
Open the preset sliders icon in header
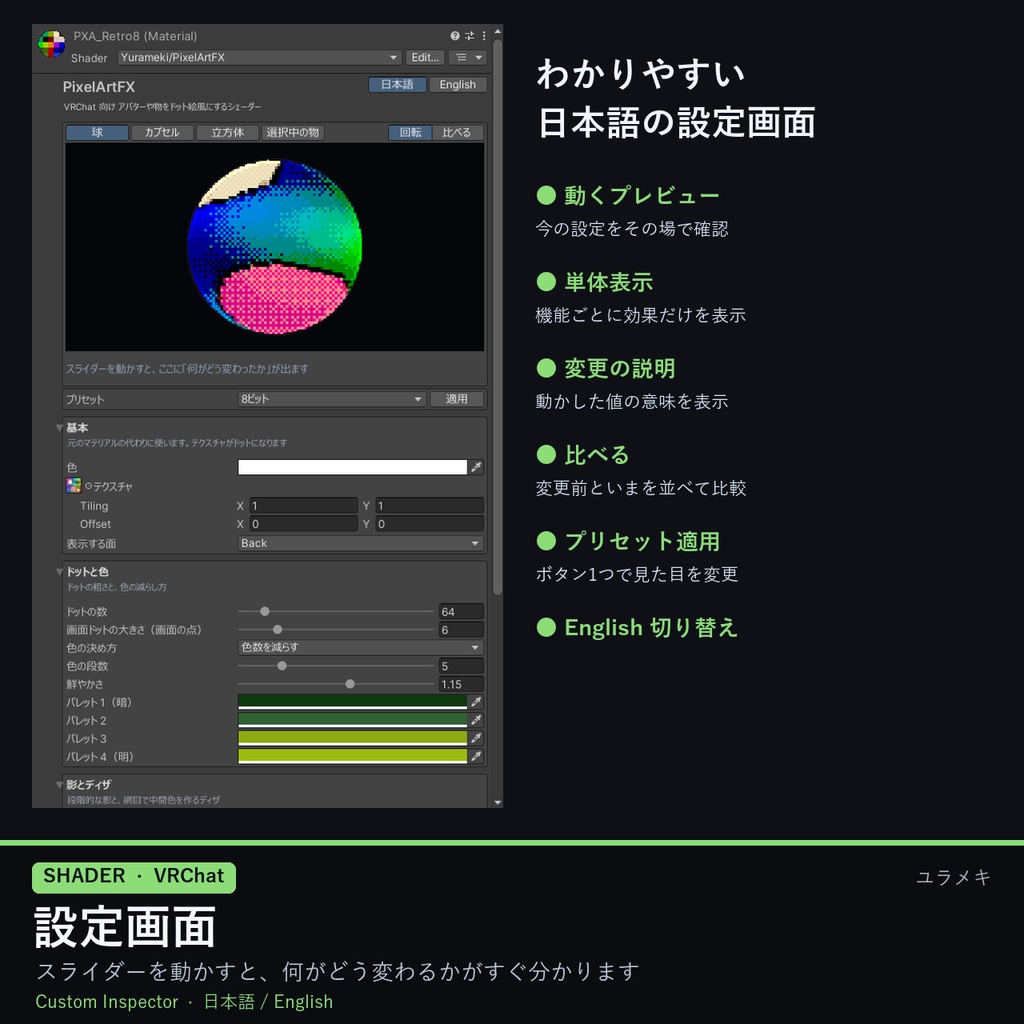pyautogui.click(x=470, y=36)
